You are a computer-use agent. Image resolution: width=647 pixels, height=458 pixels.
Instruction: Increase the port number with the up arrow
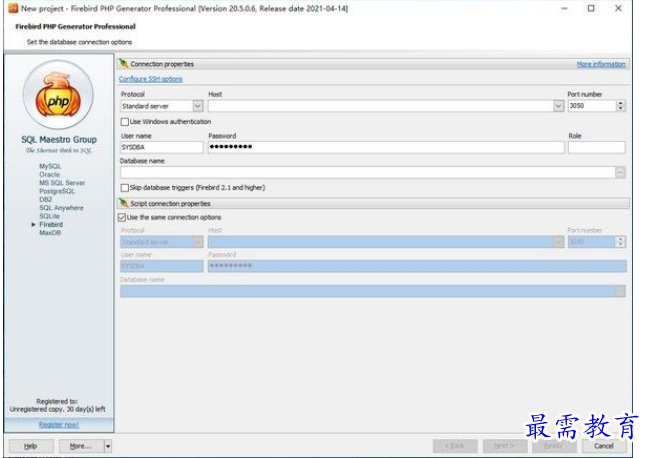click(x=621, y=103)
